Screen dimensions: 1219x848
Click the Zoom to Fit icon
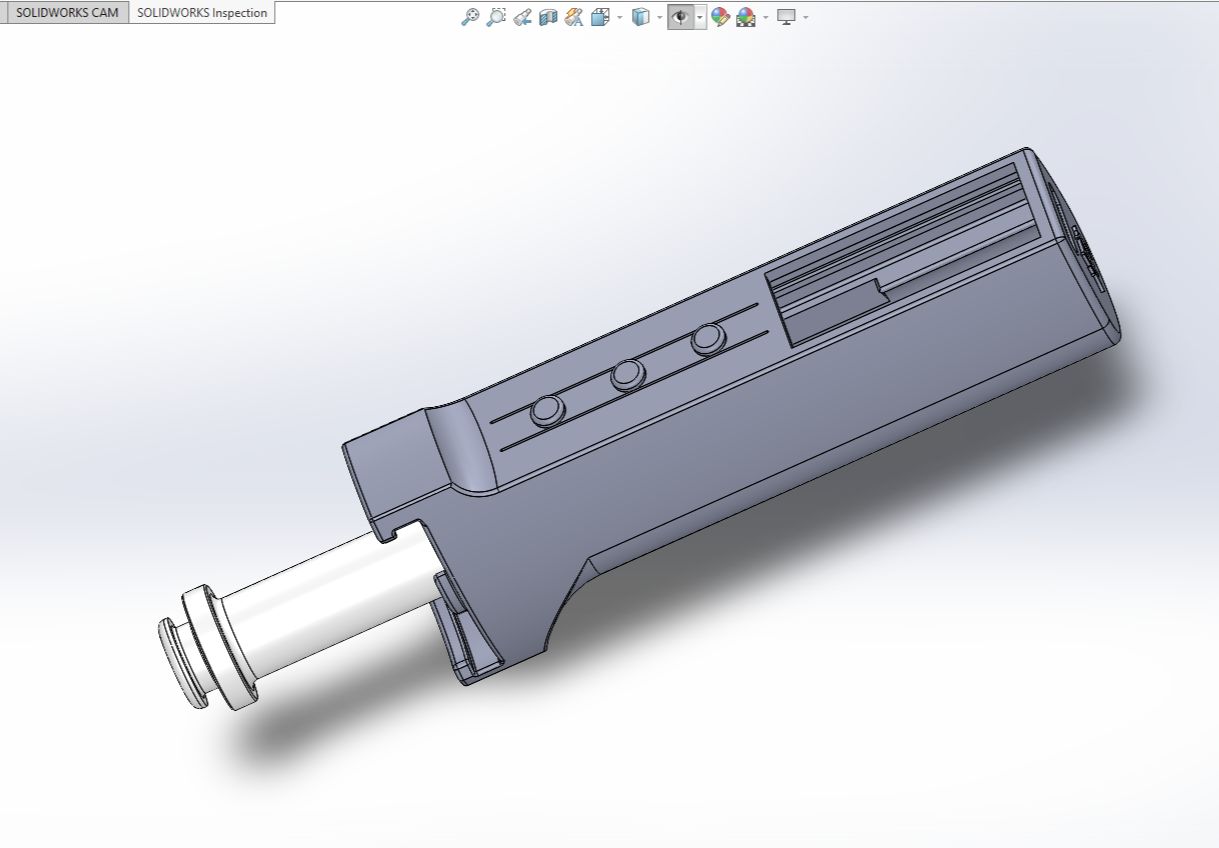tap(469, 17)
